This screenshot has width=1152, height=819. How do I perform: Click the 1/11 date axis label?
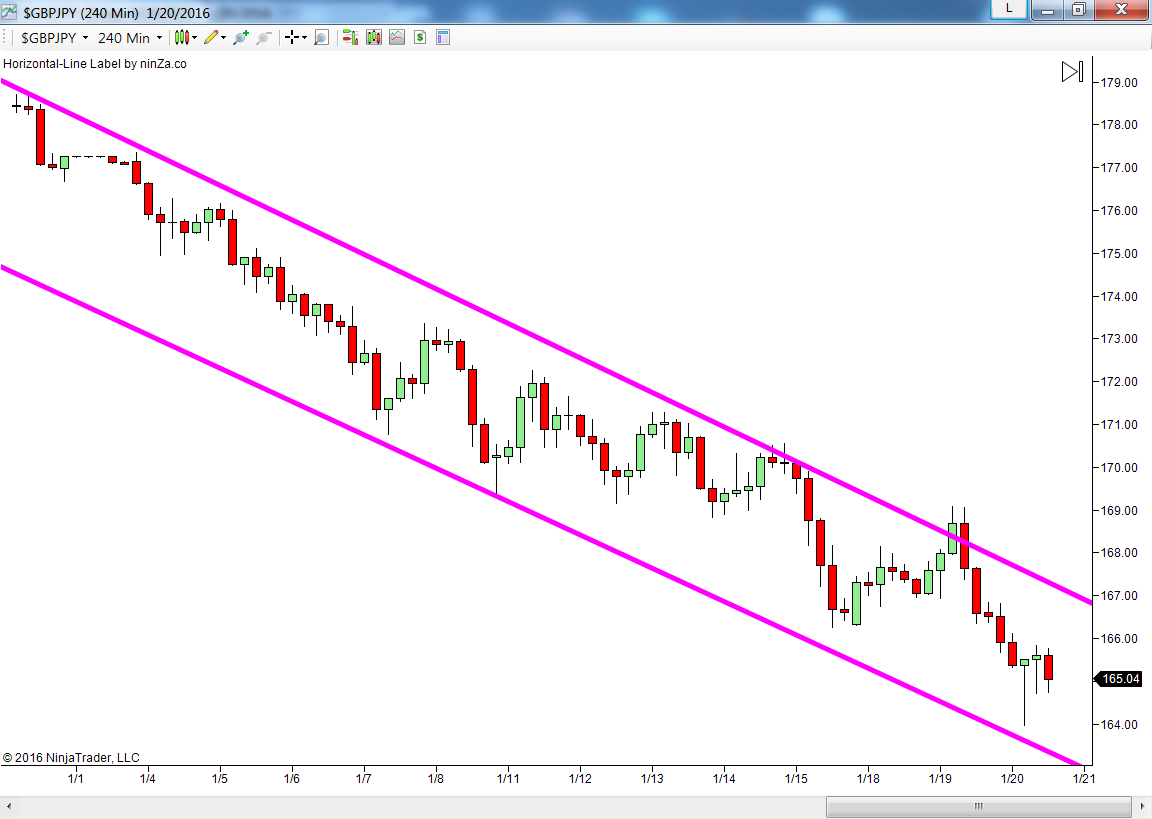click(508, 779)
